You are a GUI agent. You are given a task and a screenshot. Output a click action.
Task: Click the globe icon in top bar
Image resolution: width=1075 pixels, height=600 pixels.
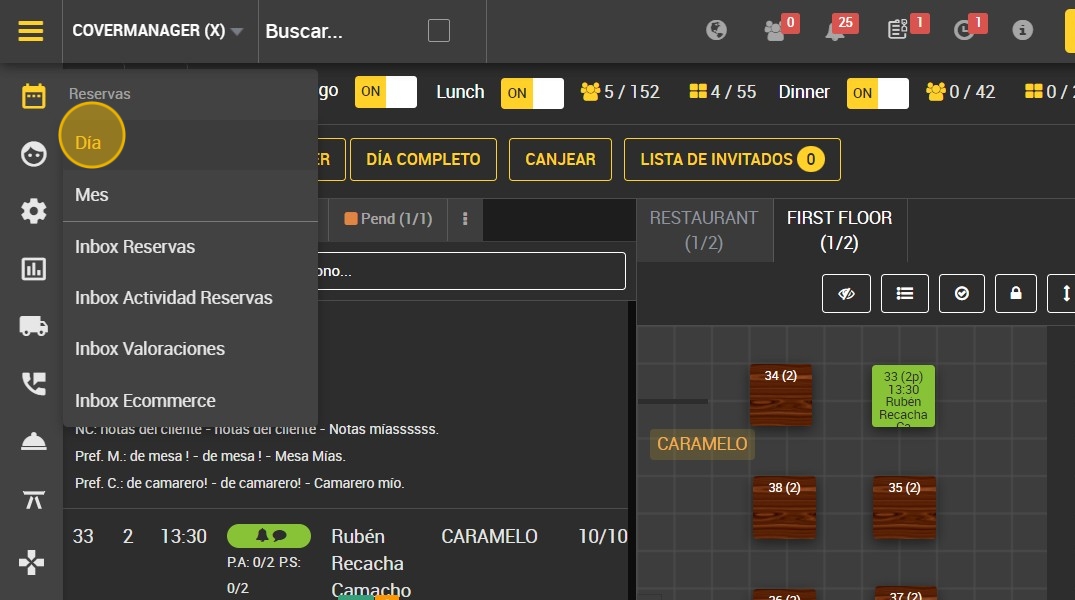pos(716,30)
